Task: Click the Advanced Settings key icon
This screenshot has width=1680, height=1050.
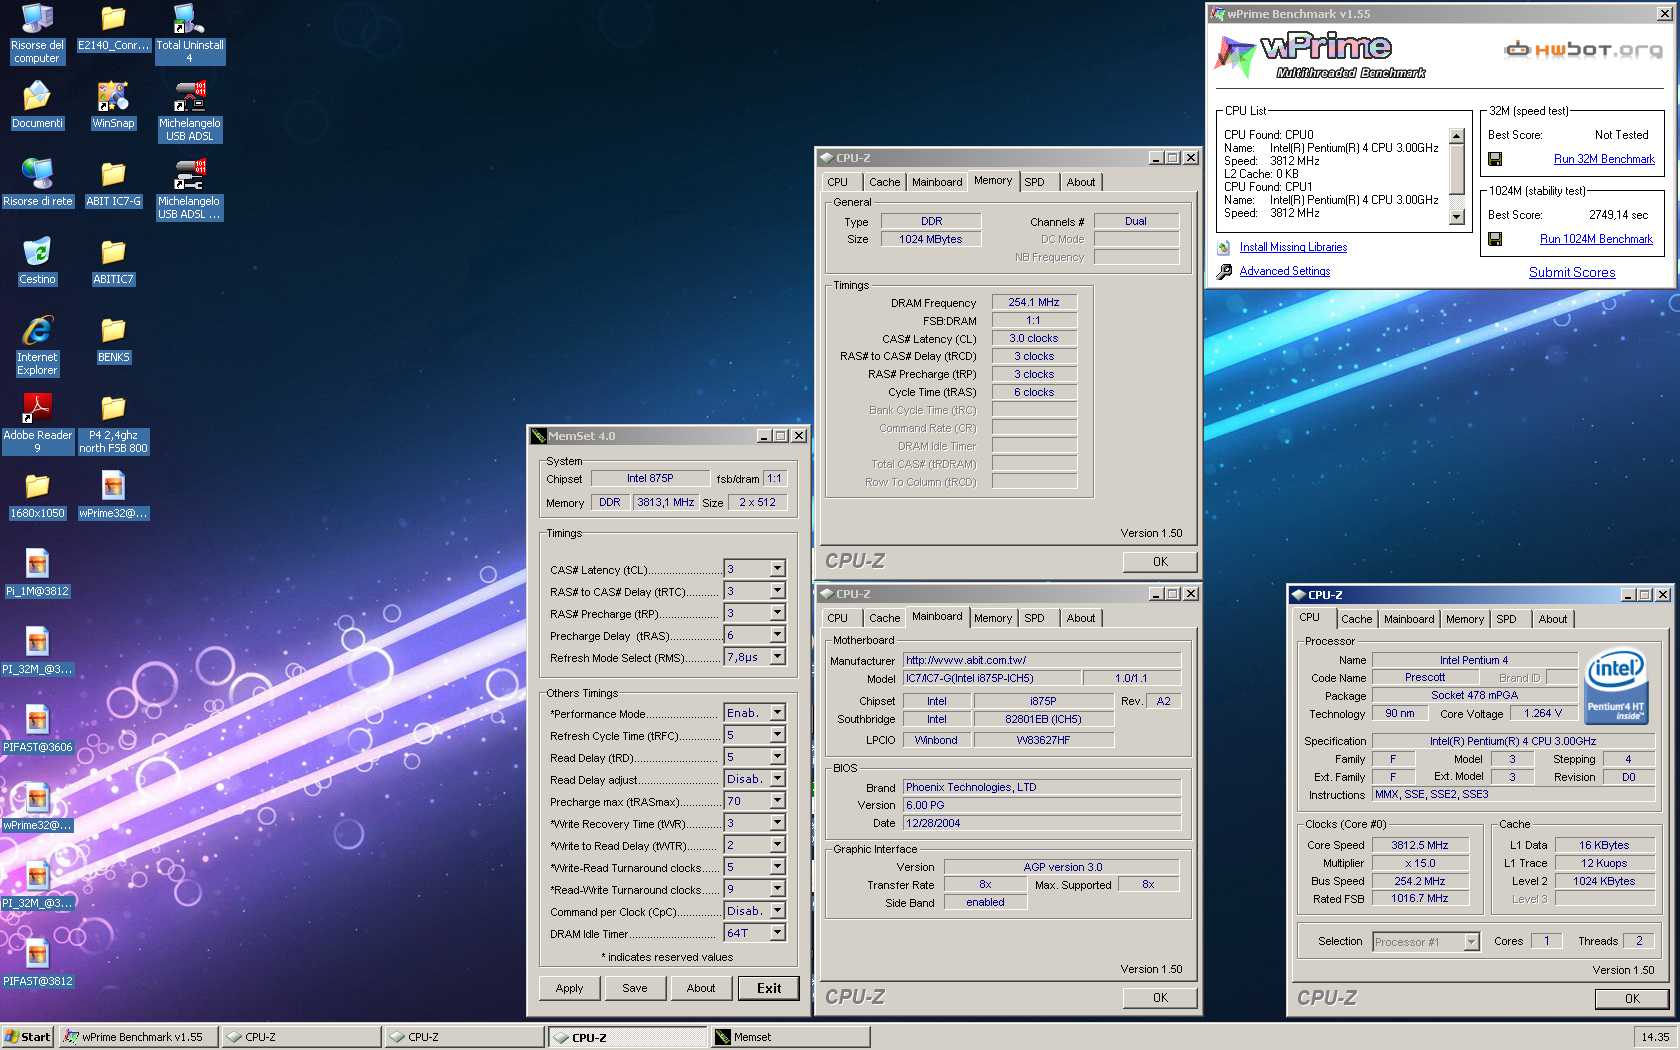Action: pyautogui.click(x=1224, y=271)
